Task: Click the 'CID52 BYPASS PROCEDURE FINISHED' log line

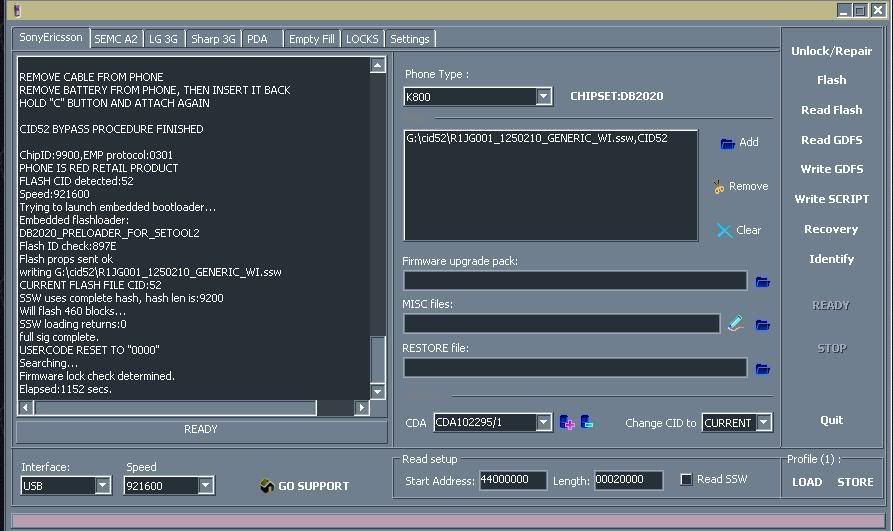Action: click(x=111, y=129)
